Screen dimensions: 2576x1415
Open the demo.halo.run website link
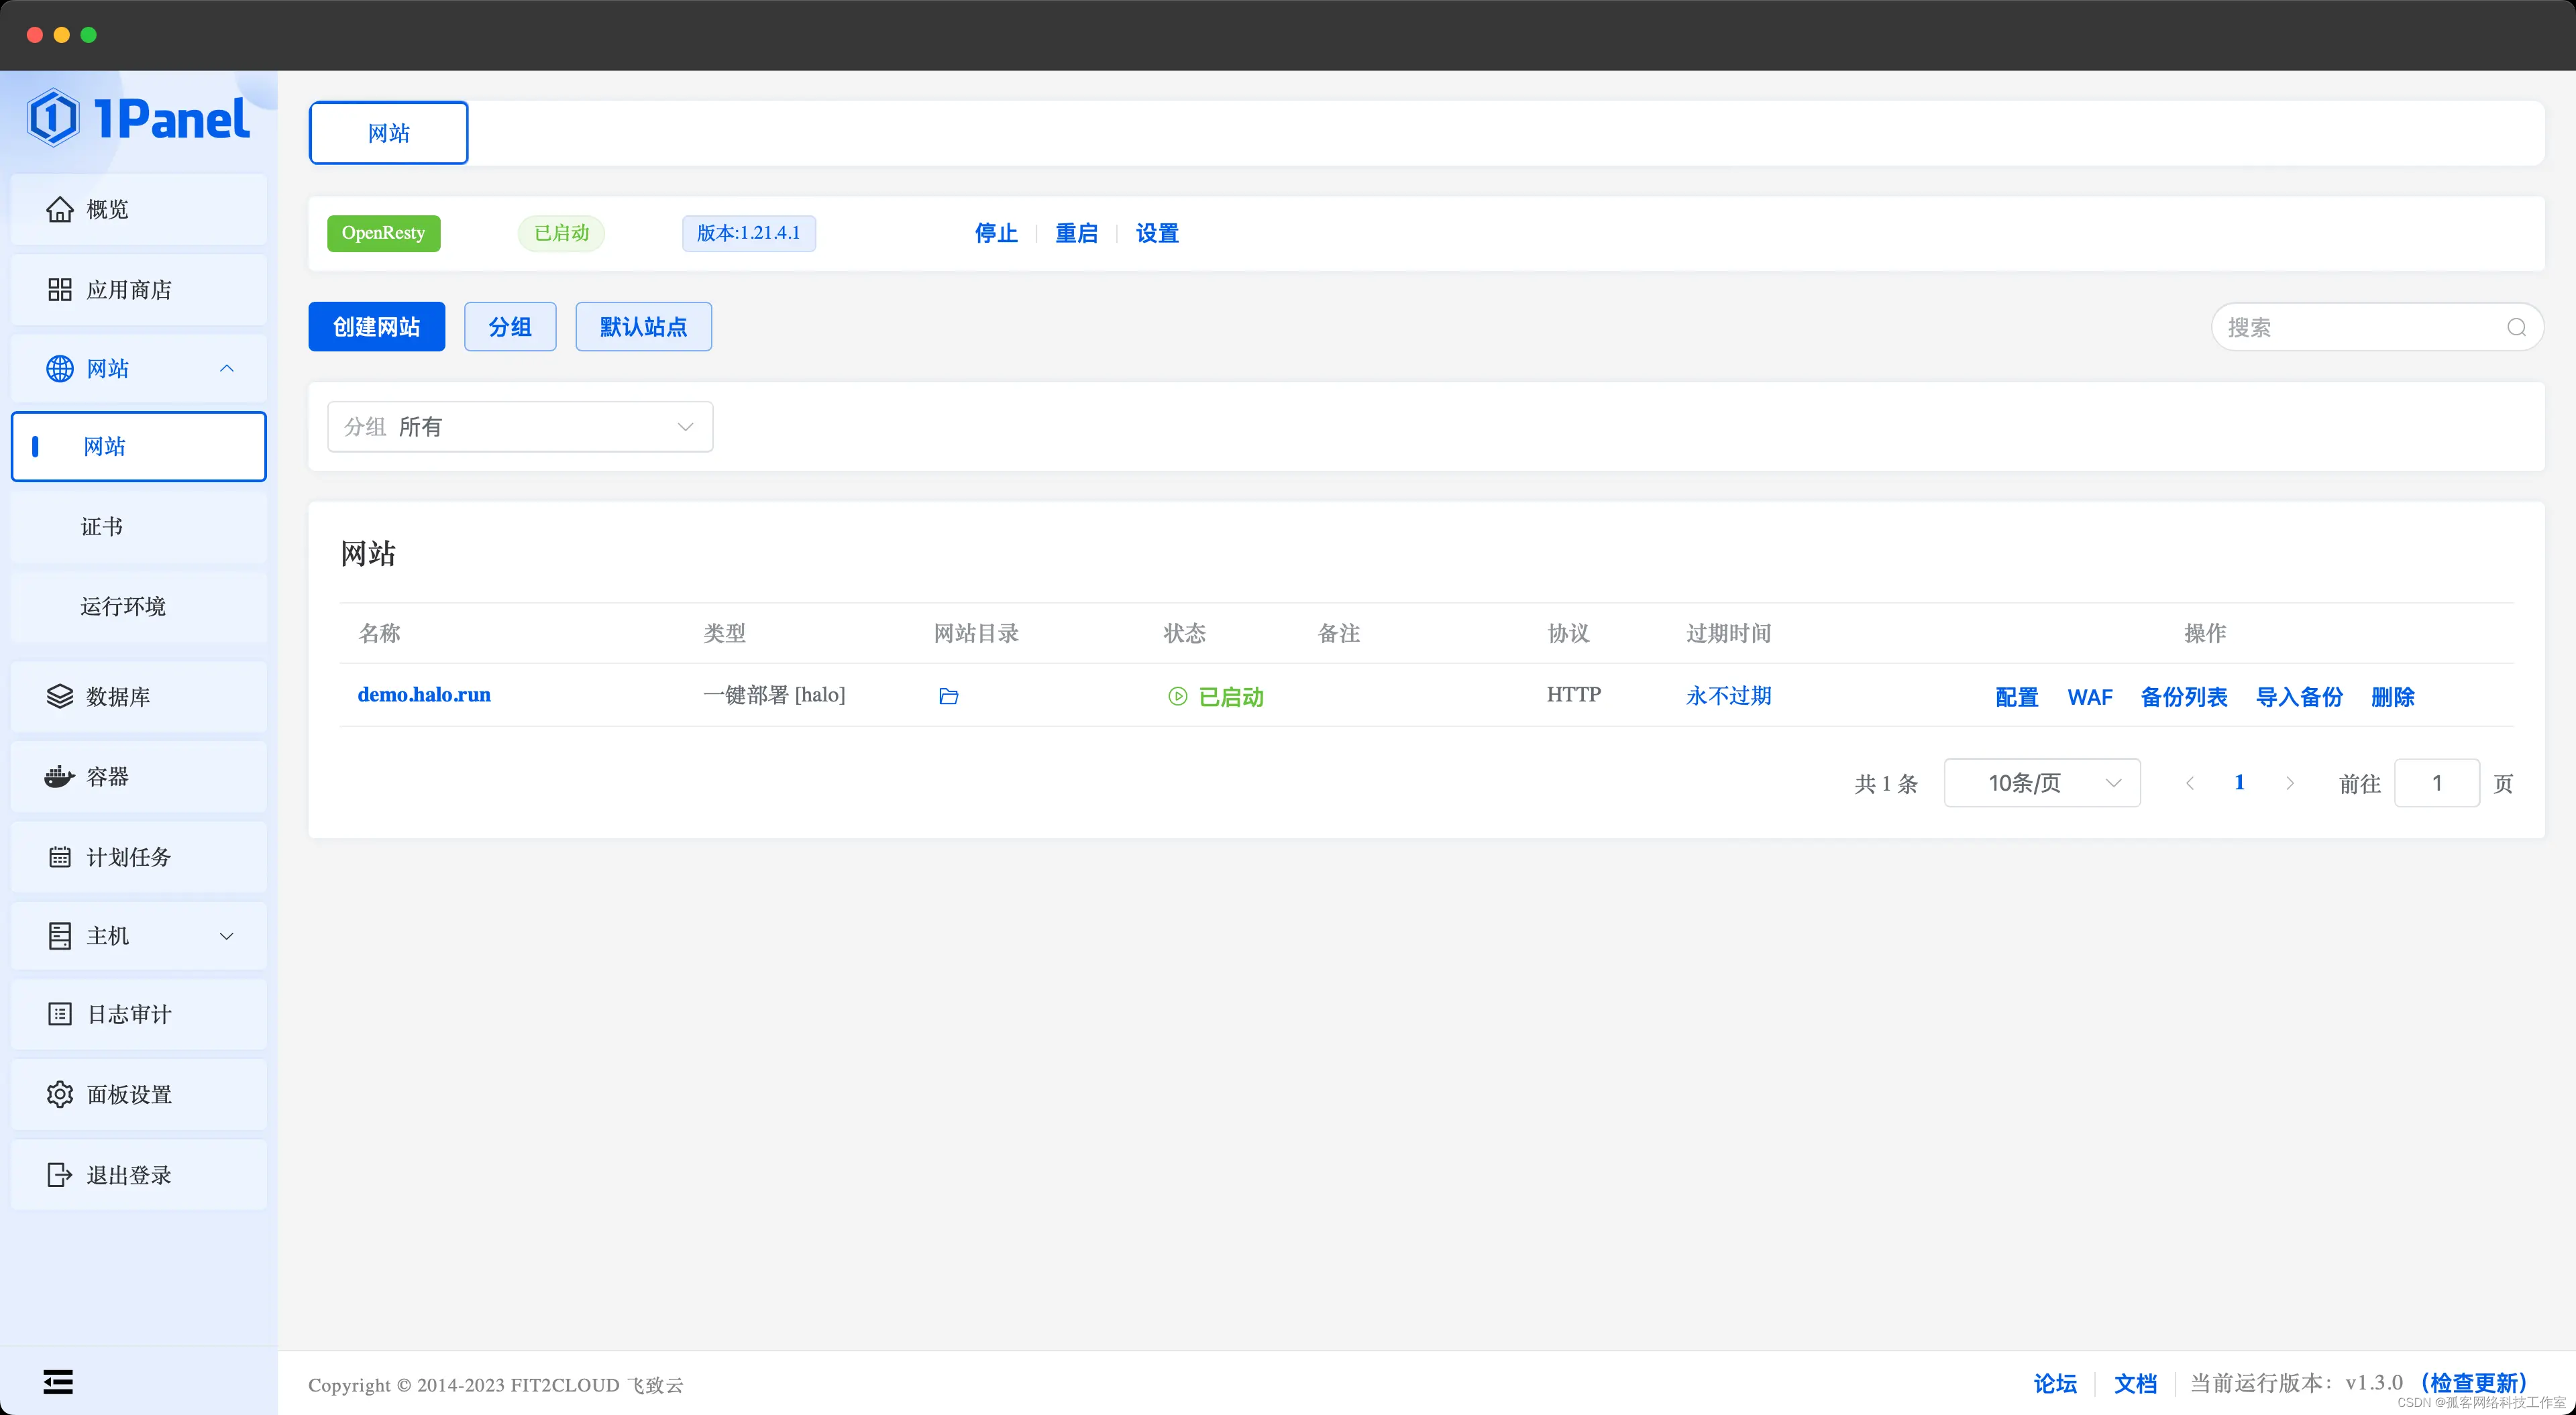424,695
